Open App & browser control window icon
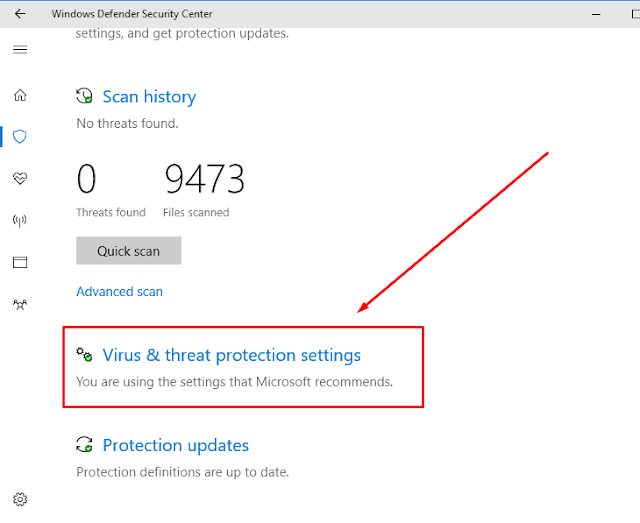640x523 pixels. click(20, 262)
